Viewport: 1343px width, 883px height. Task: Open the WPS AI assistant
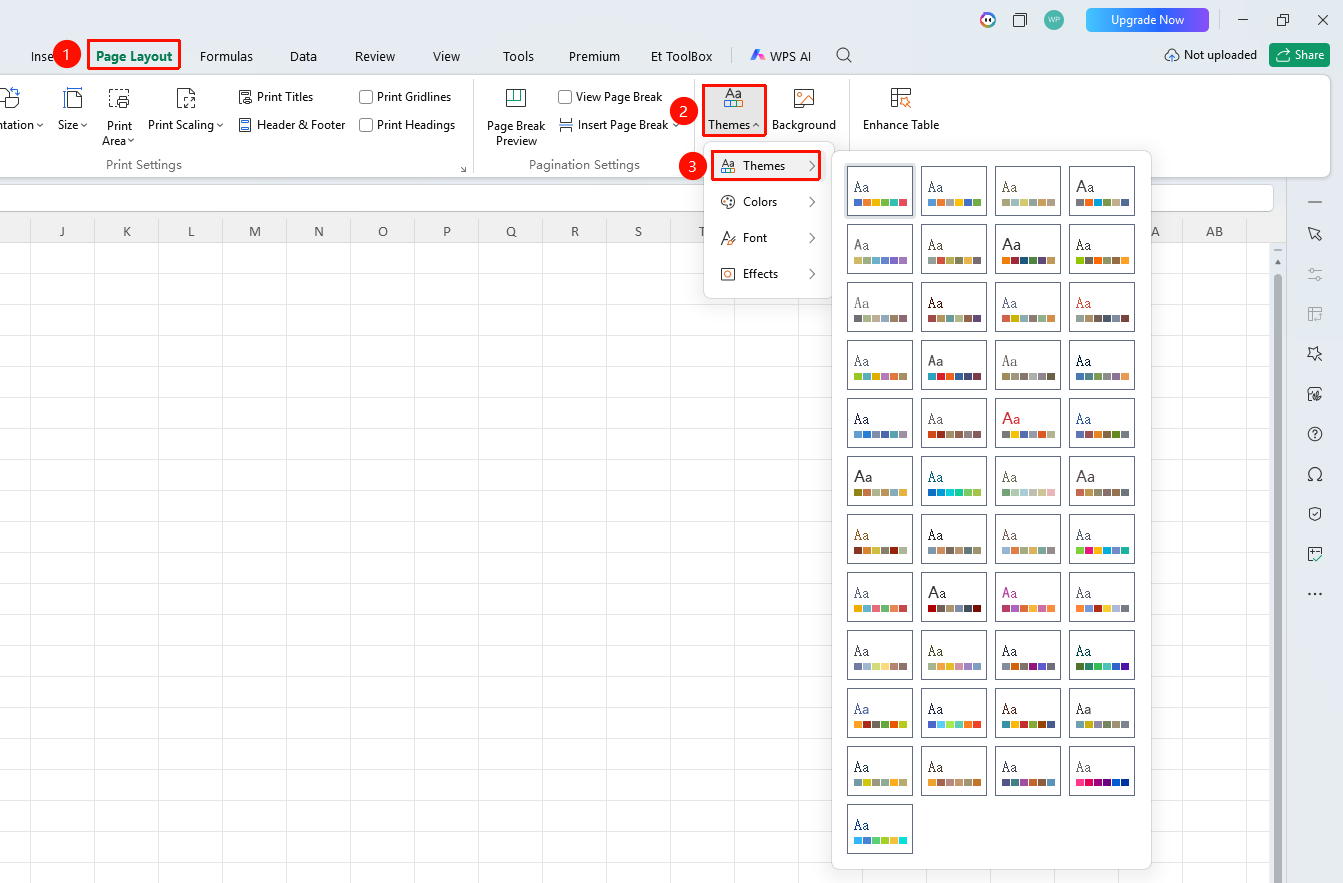pyautogui.click(x=781, y=56)
